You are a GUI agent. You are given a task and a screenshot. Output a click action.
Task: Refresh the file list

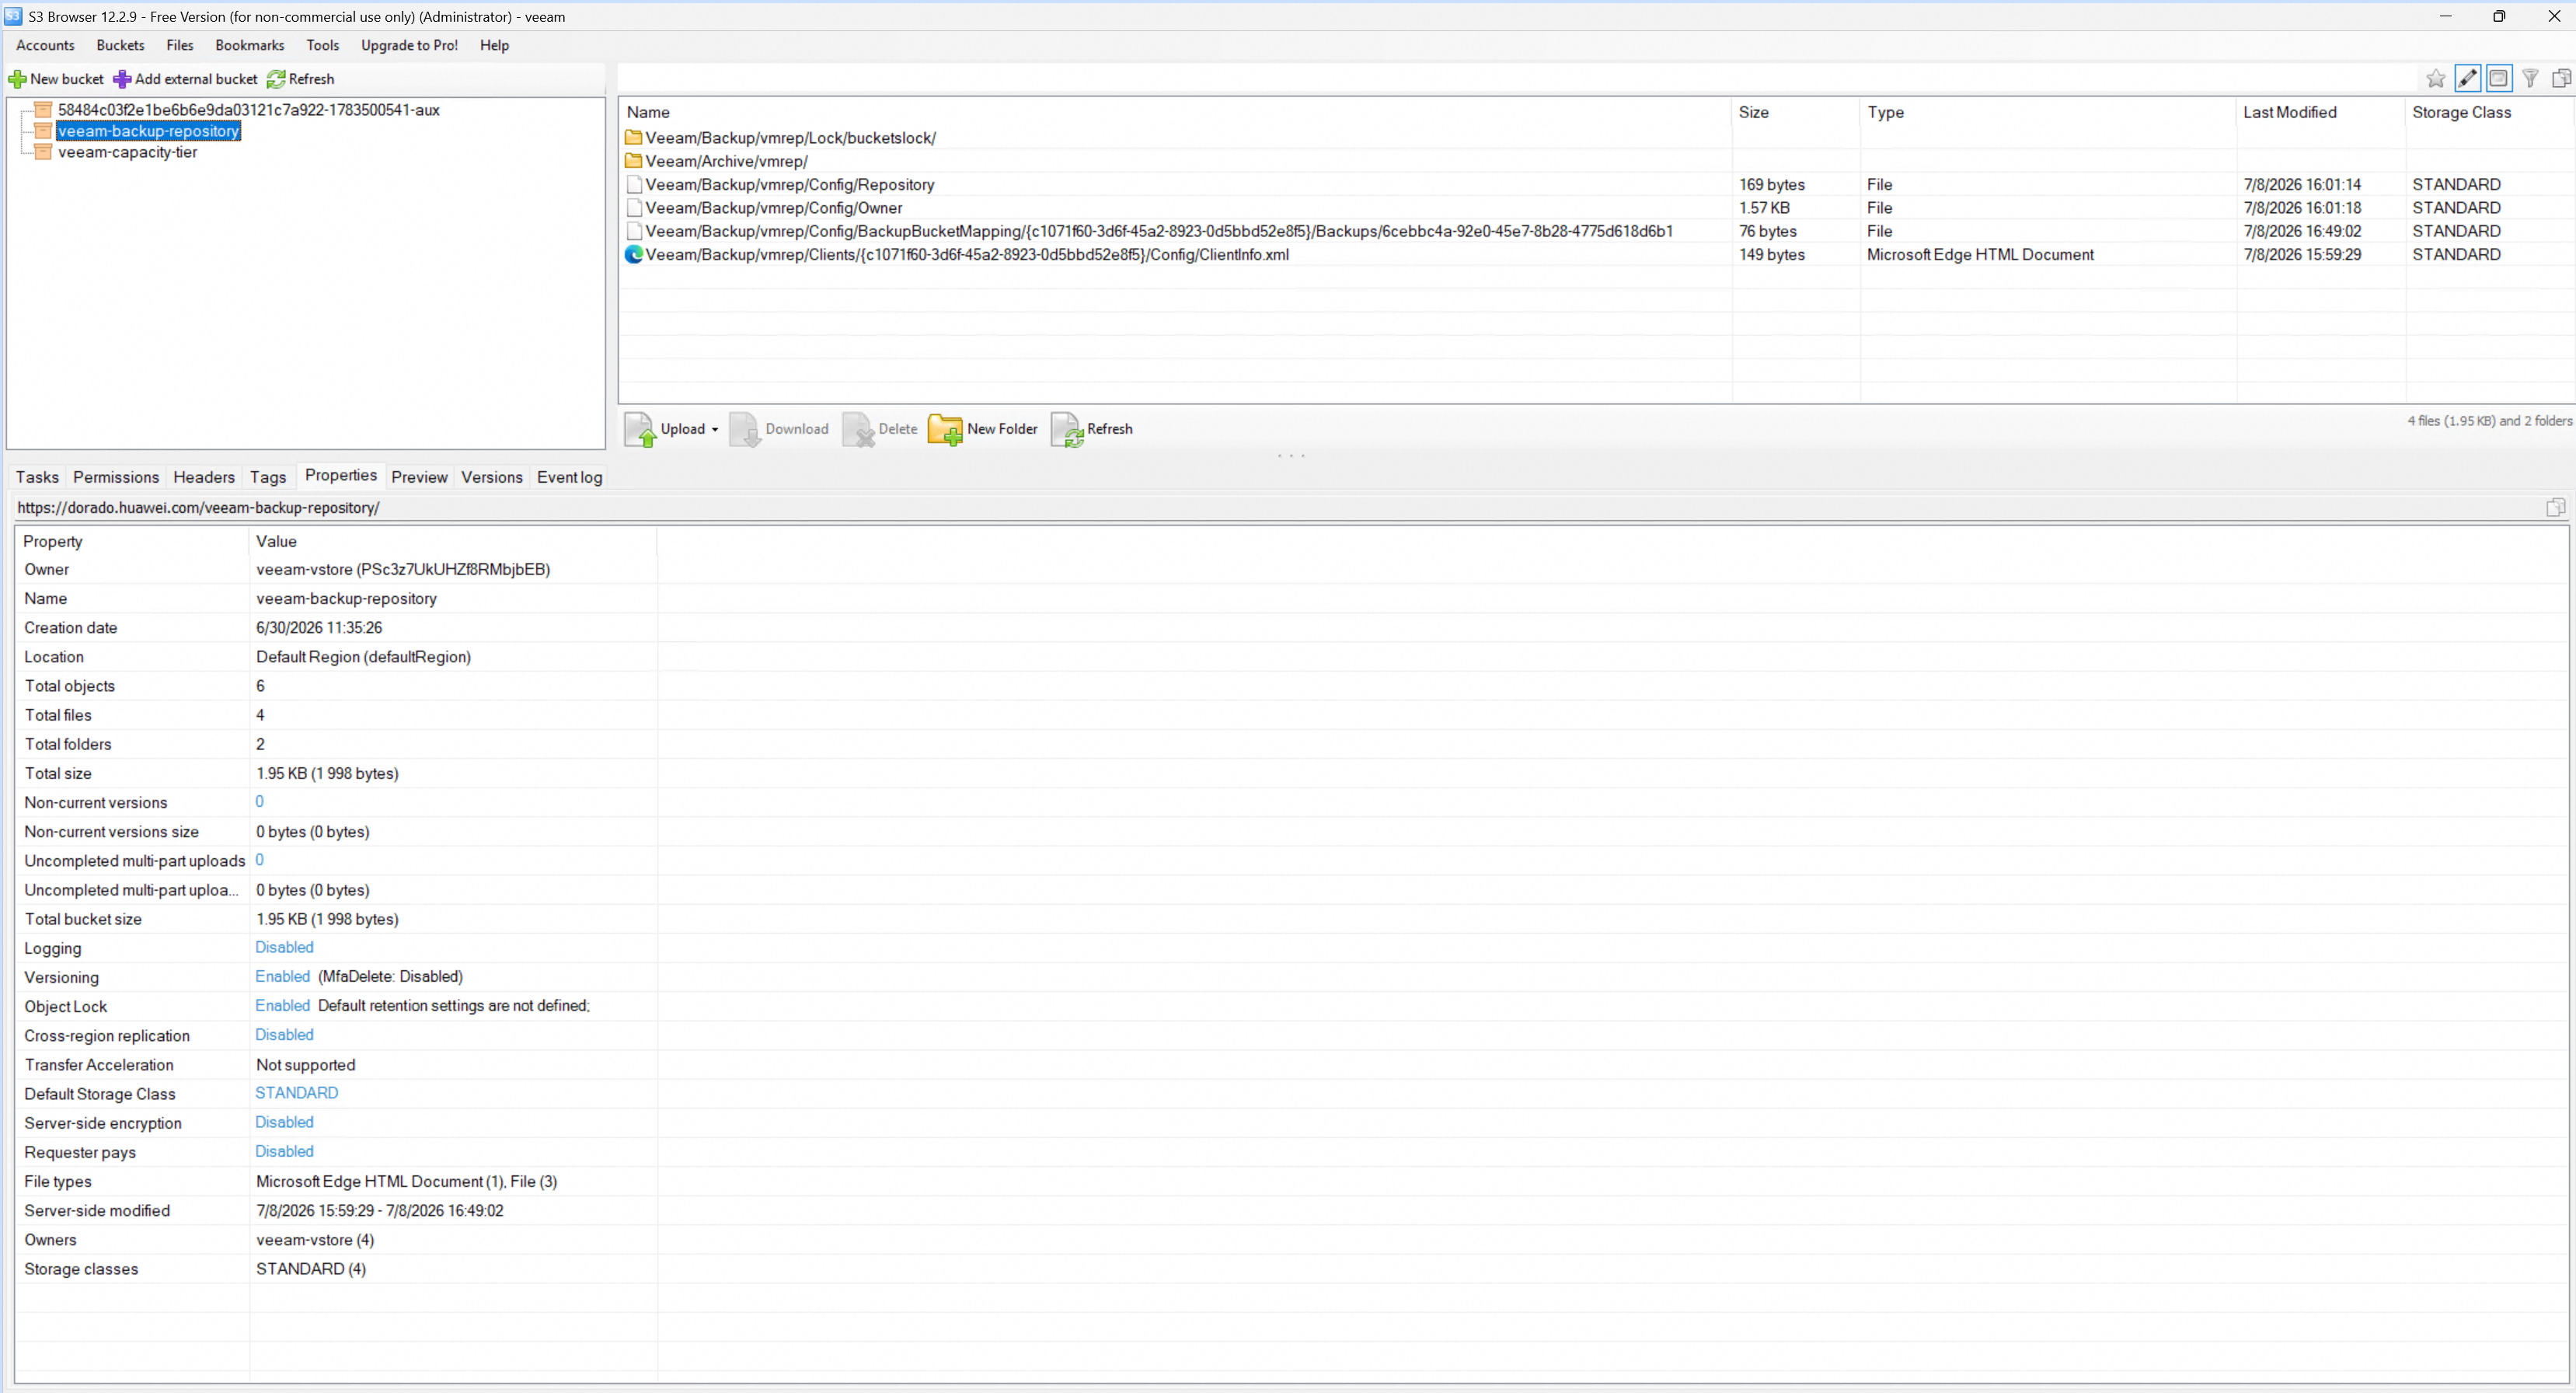(1092, 429)
